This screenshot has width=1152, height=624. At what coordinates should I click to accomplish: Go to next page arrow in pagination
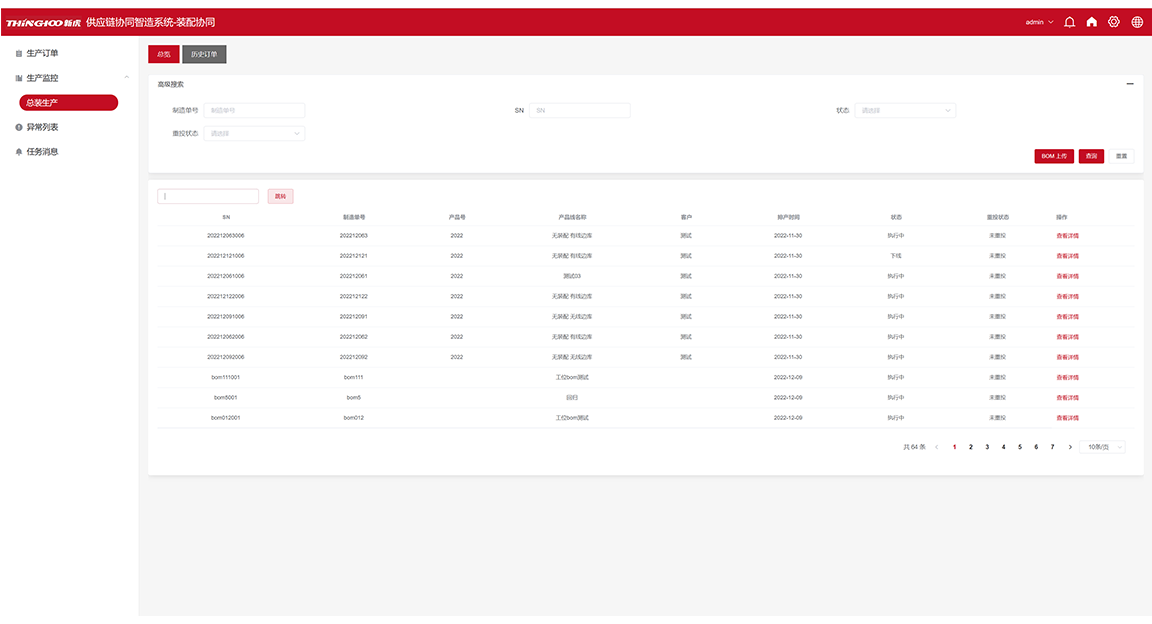[x=1070, y=447]
